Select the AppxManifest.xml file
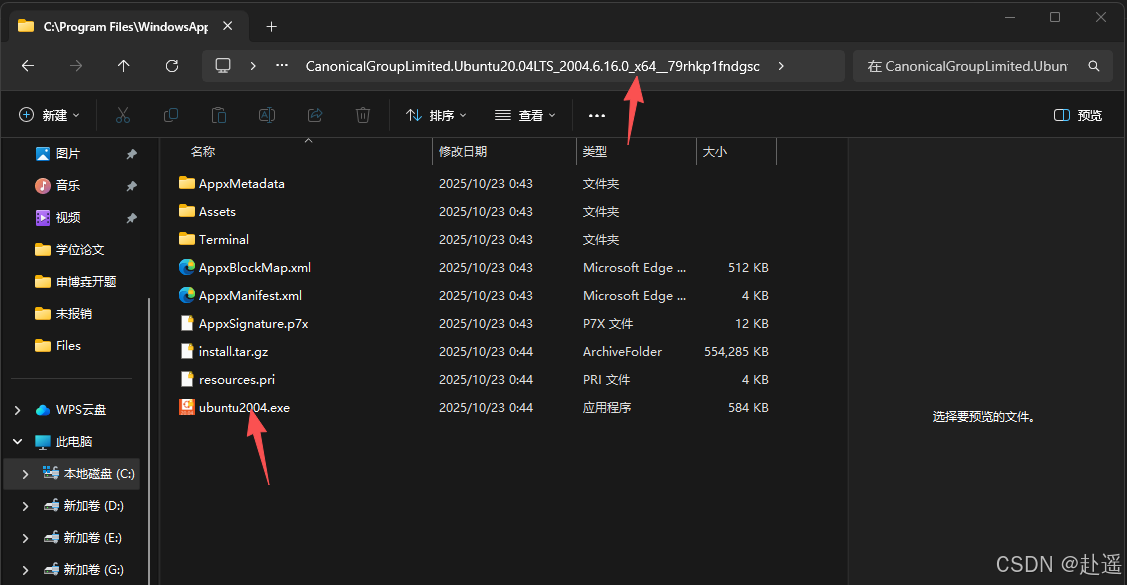The image size is (1127, 585). click(250, 295)
